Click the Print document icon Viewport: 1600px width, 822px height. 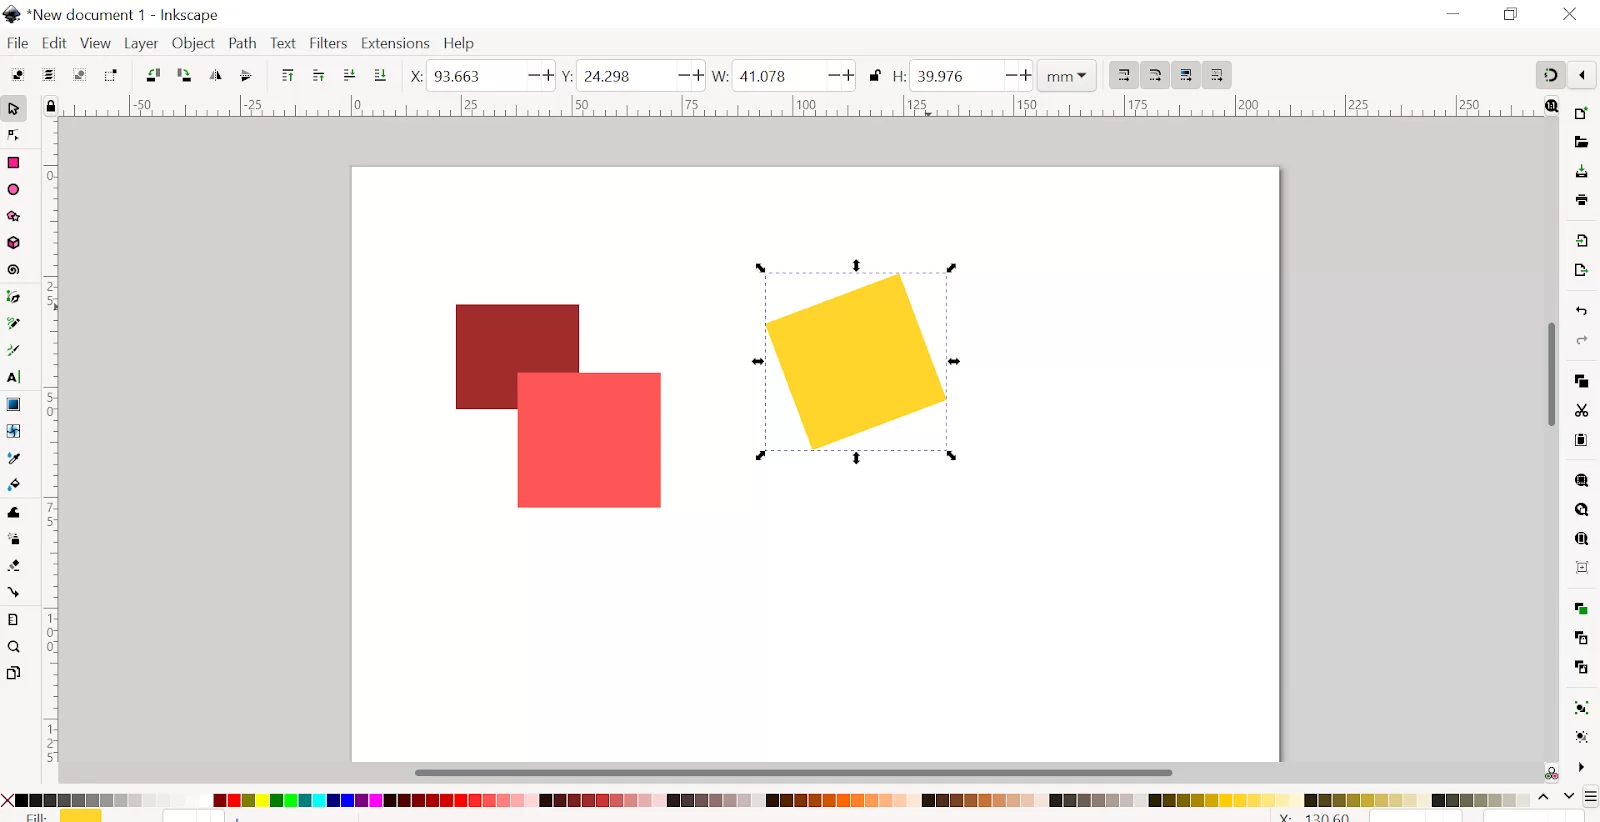pyautogui.click(x=1581, y=201)
